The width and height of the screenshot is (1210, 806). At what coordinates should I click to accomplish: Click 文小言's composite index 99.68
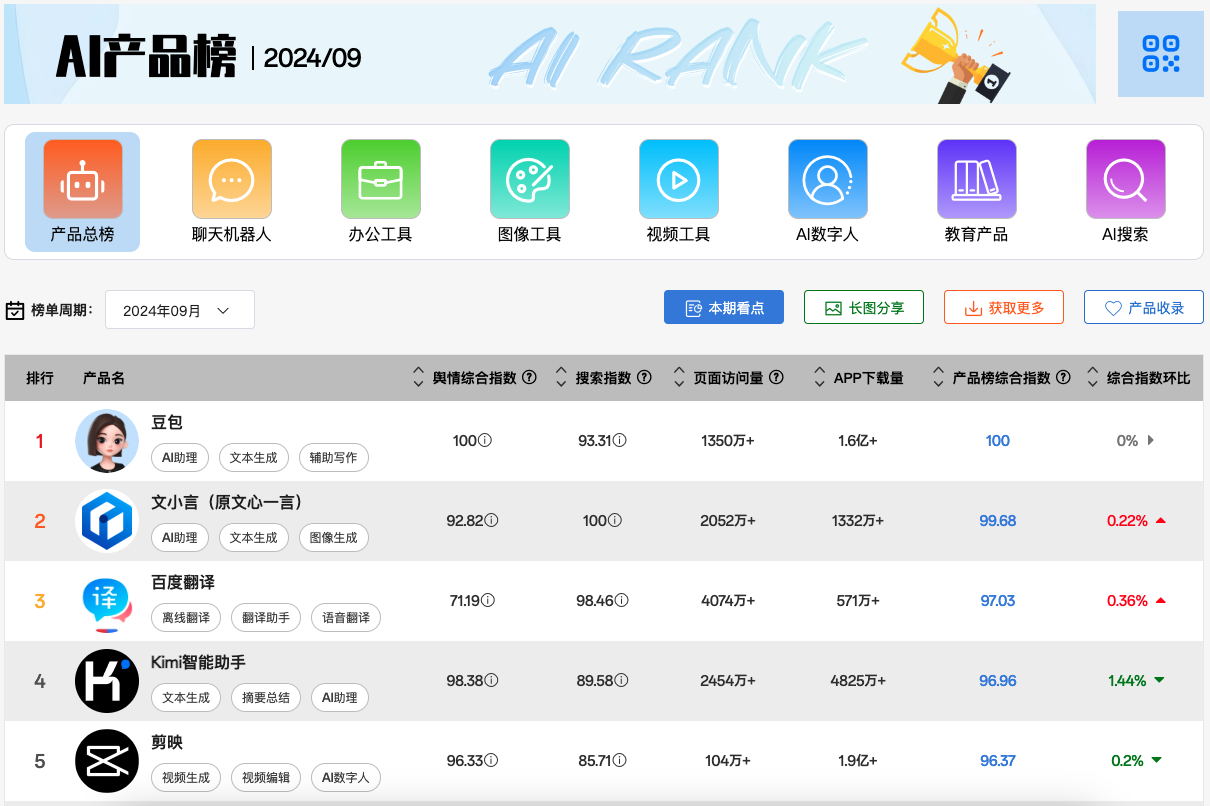(x=998, y=521)
